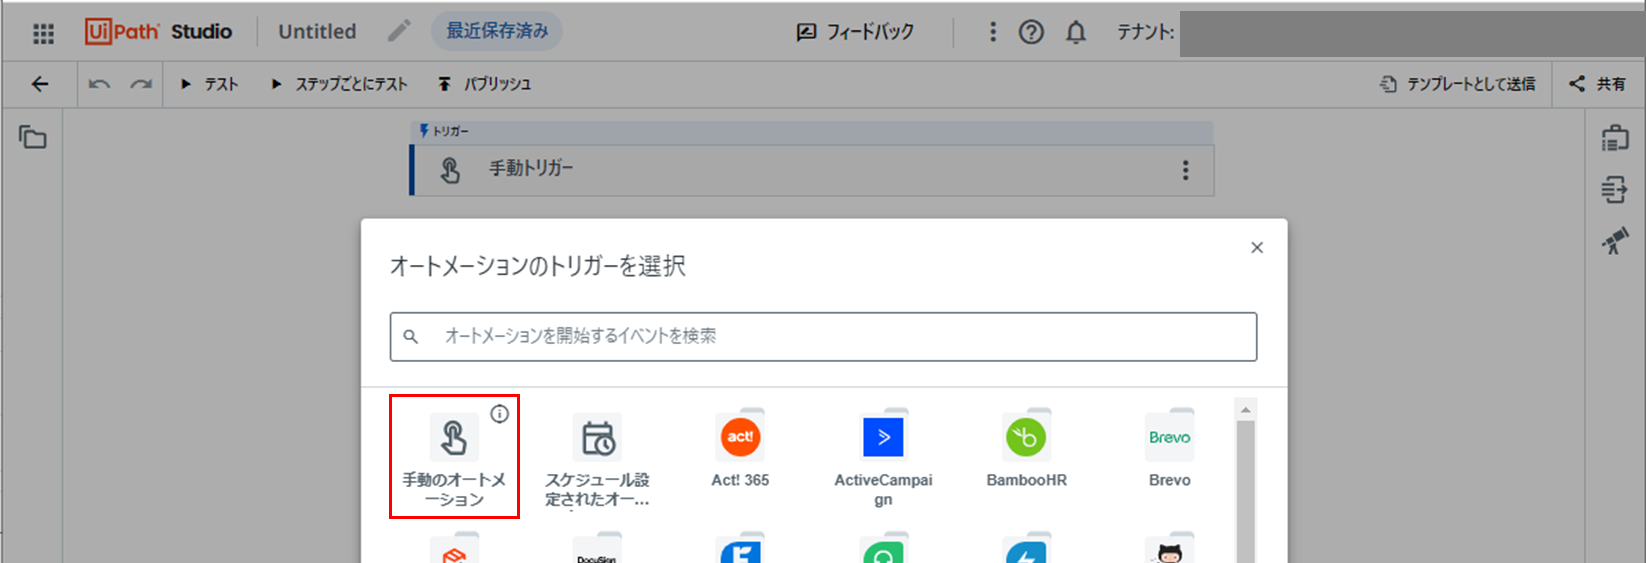Viewport: 1646px width, 563px height.
Task: Open the data manager panel icon
Action: pos(1615,189)
